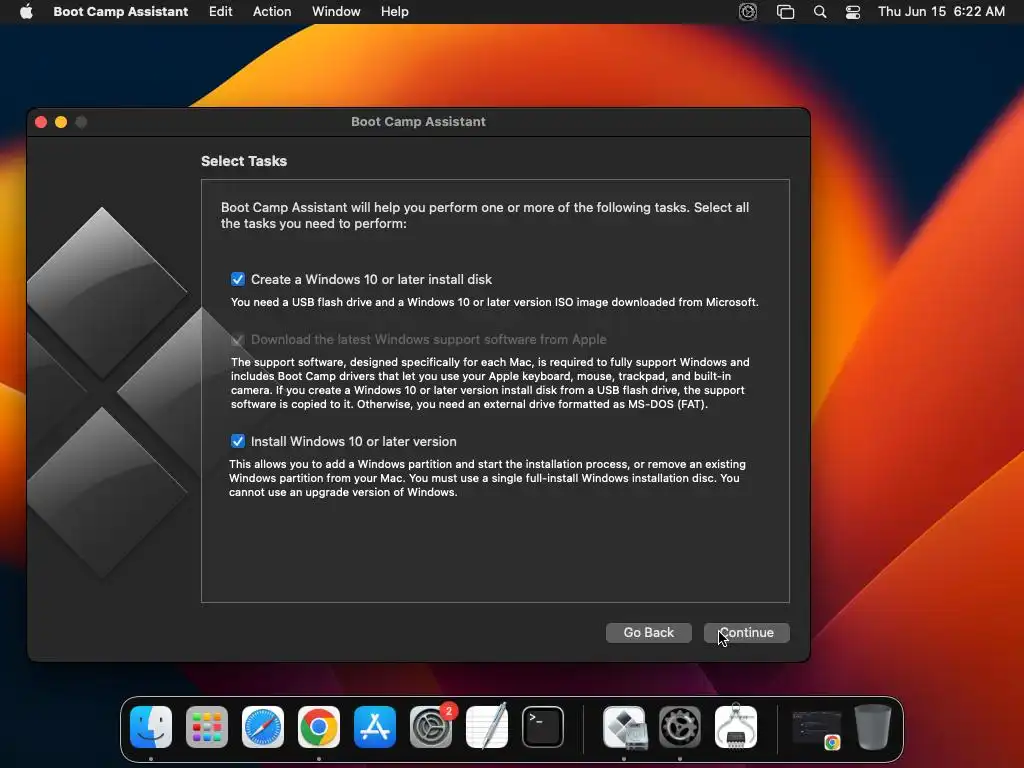The height and width of the screenshot is (768, 1024).
Task: Open the Boot Camp Assistant app menu
Action: 121,11
